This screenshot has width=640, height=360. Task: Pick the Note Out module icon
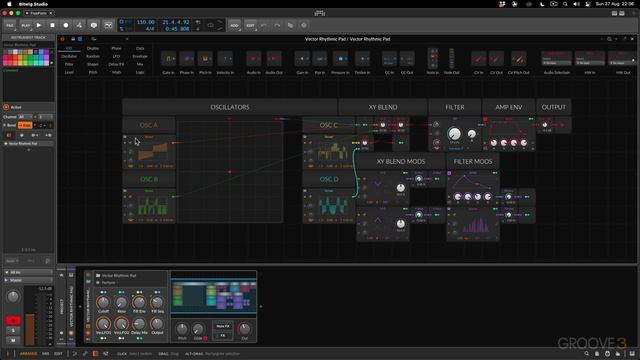[x=451, y=58]
